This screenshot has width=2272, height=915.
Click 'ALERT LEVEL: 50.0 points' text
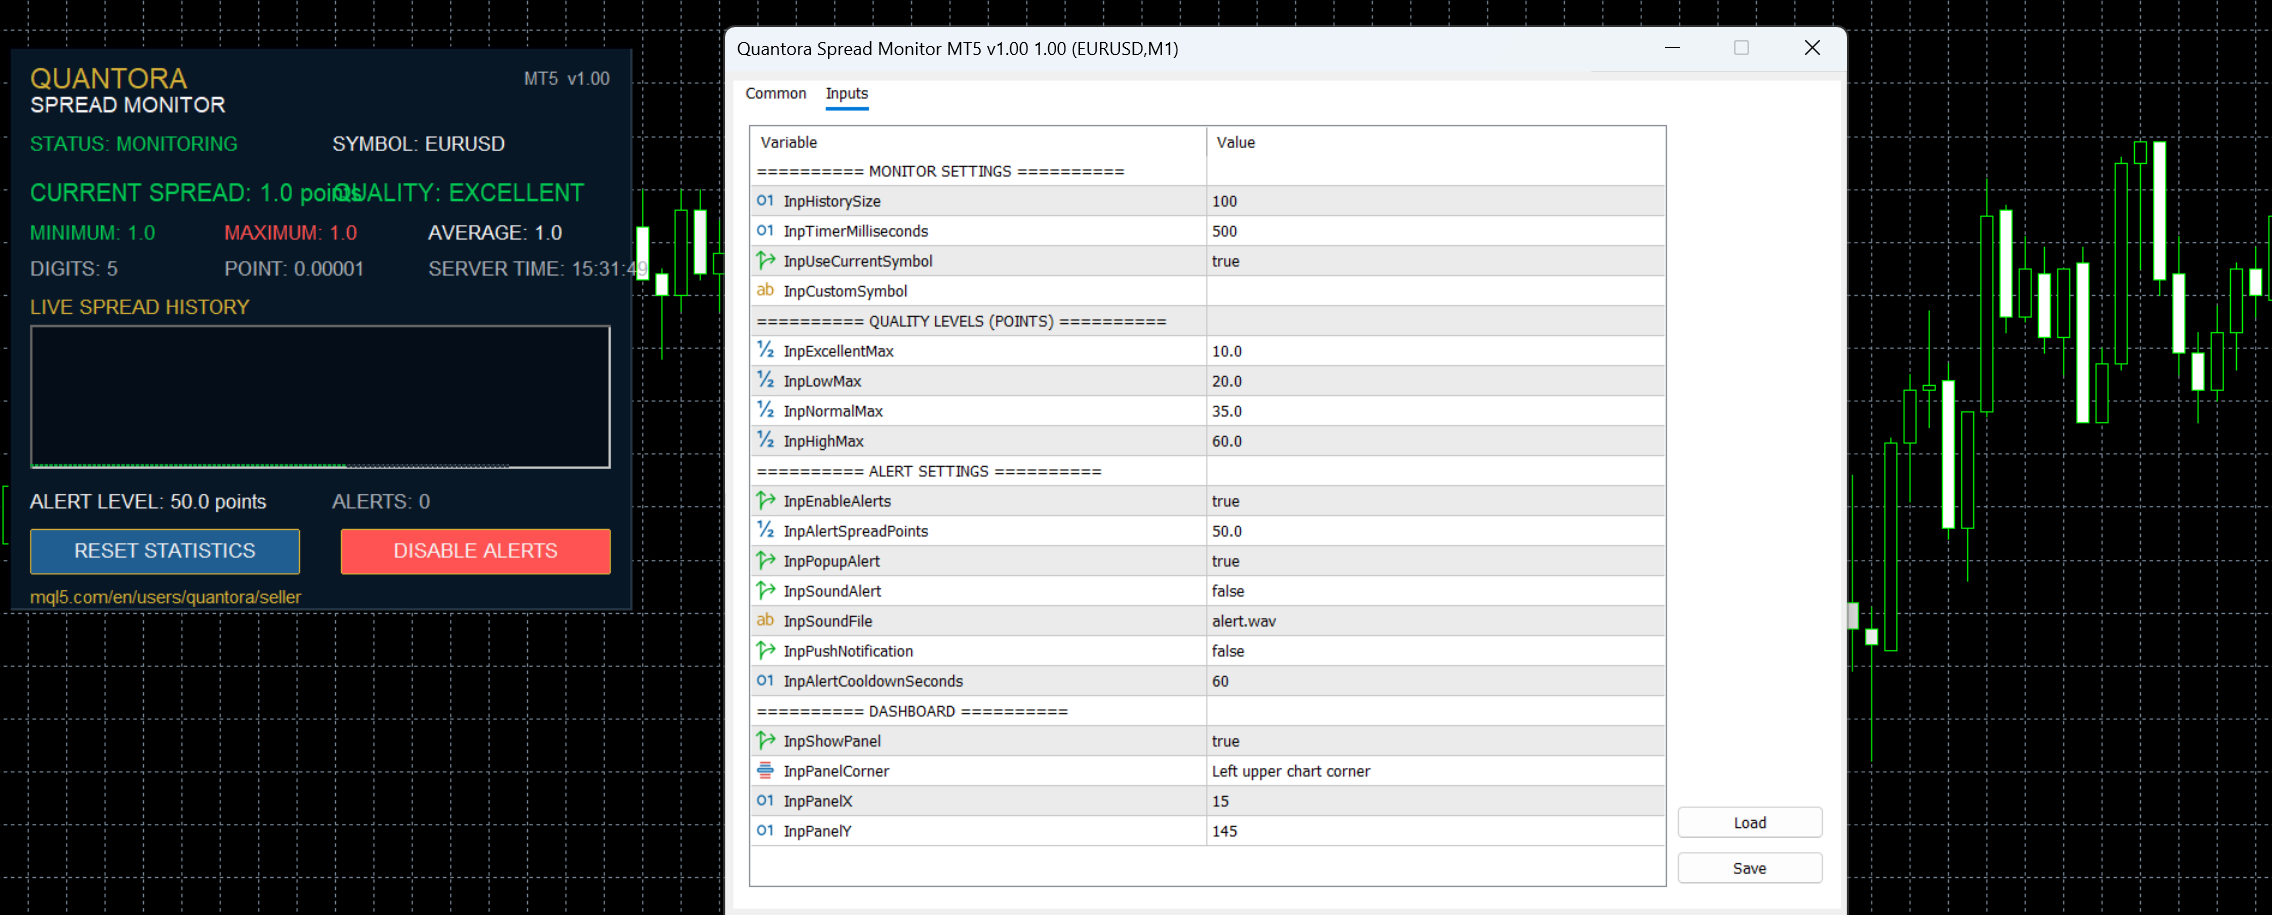(148, 502)
